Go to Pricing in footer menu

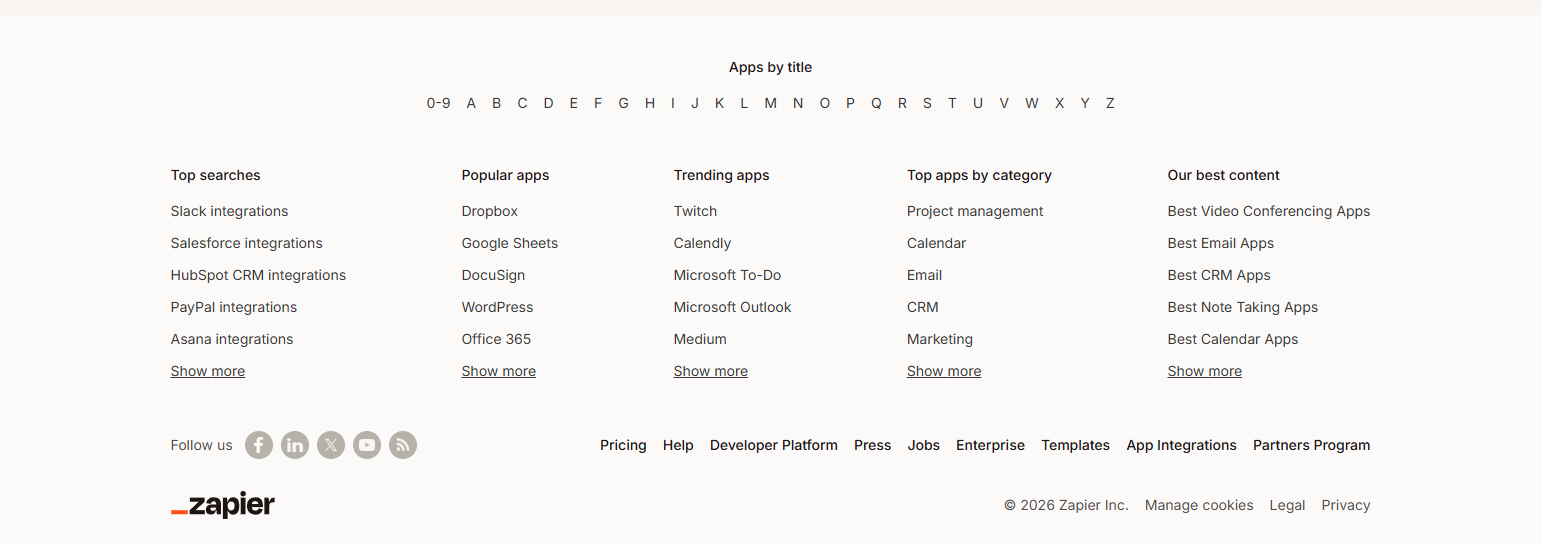point(623,445)
